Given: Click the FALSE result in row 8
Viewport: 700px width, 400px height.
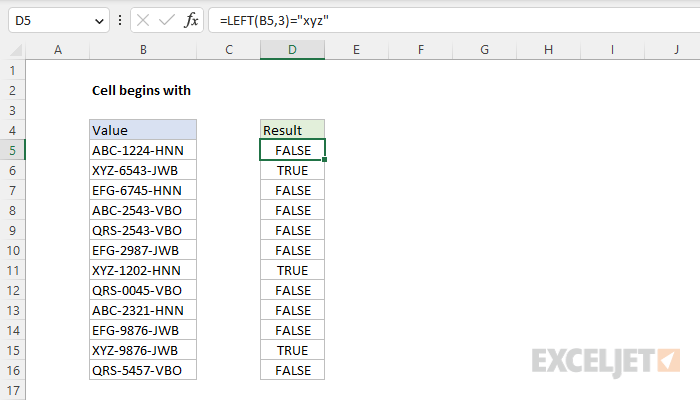Looking at the screenshot, I should (x=292, y=210).
